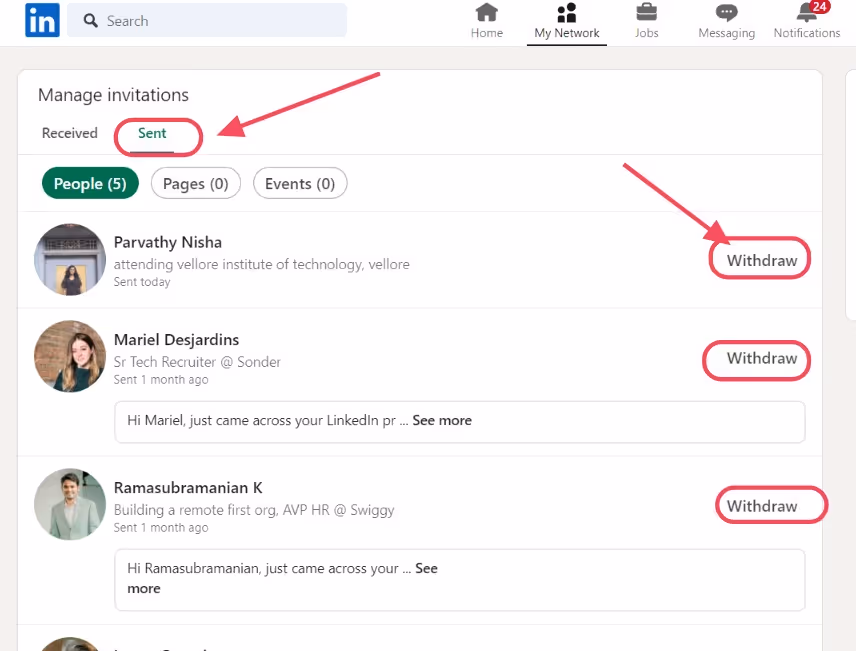Open Mariel Desjardins' profile photo

[x=70, y=356]
